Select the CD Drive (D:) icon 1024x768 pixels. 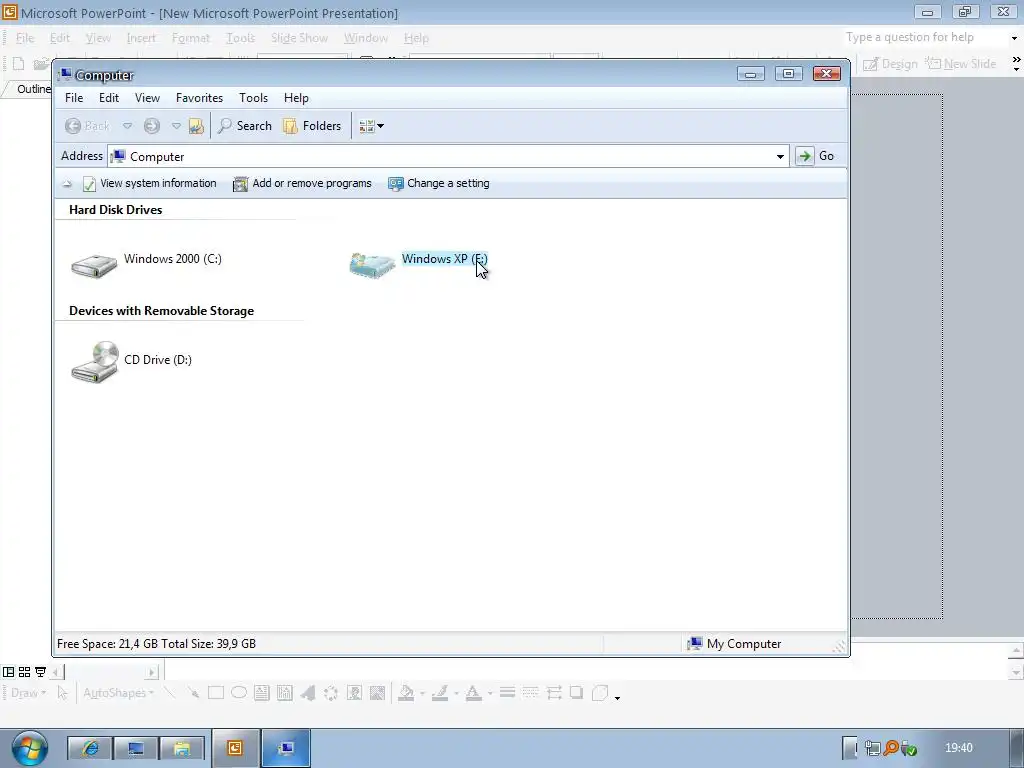[95, 362]
